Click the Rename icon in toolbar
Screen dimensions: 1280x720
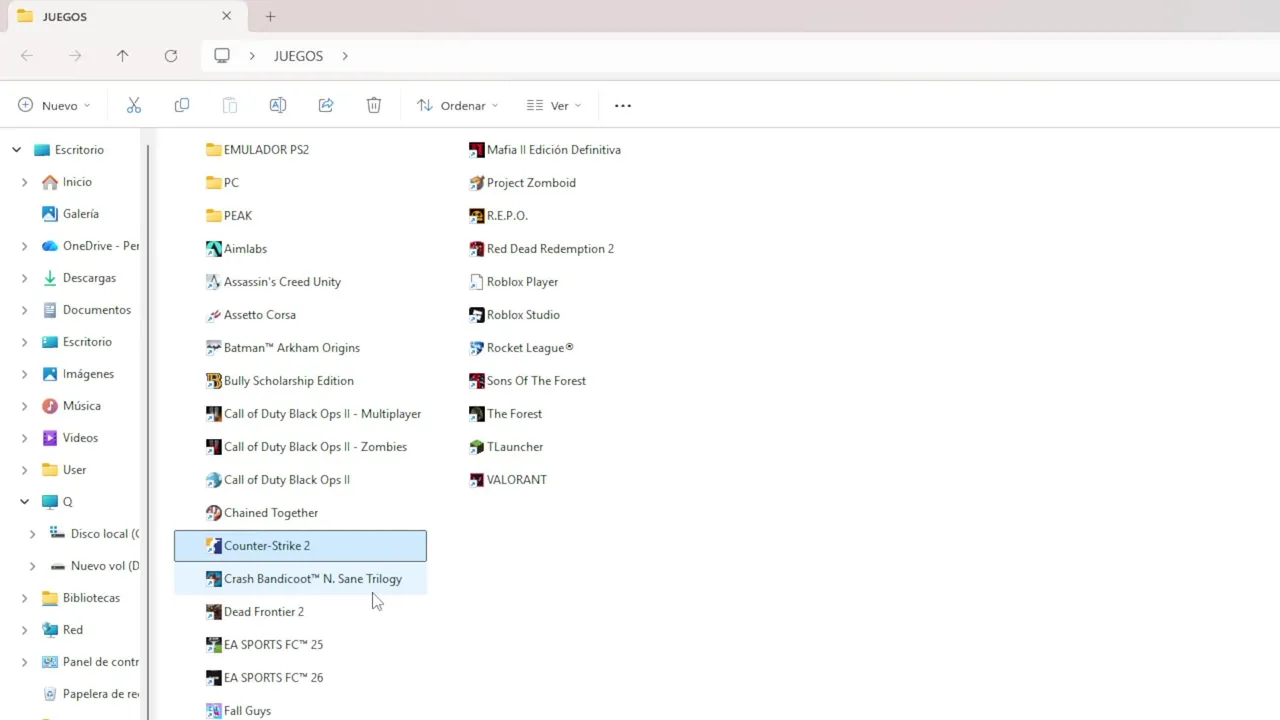[x=278, y=105]
